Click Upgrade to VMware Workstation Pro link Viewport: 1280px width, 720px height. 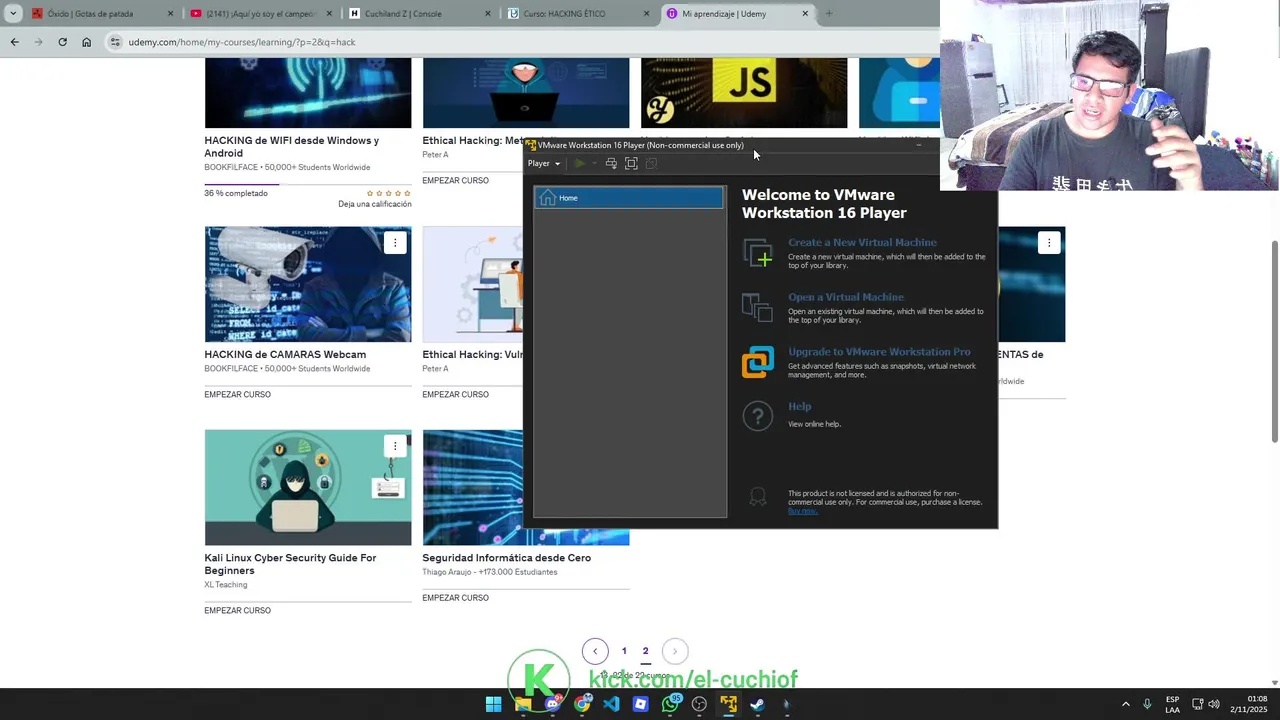click(x=879, y=352)
